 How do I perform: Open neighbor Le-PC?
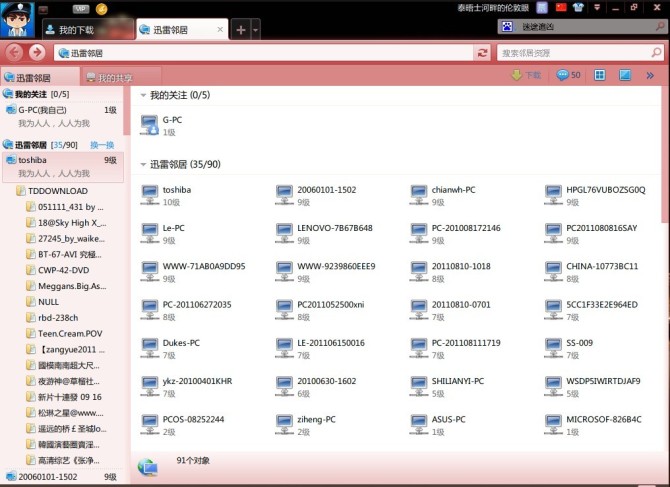[x=163, y=234]
